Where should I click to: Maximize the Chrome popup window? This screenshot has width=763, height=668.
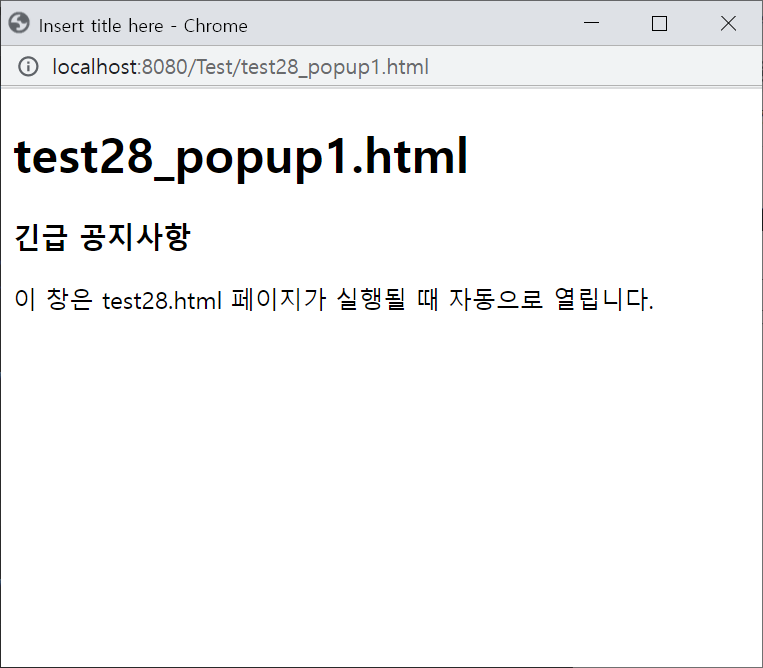(x=659, y=23)
